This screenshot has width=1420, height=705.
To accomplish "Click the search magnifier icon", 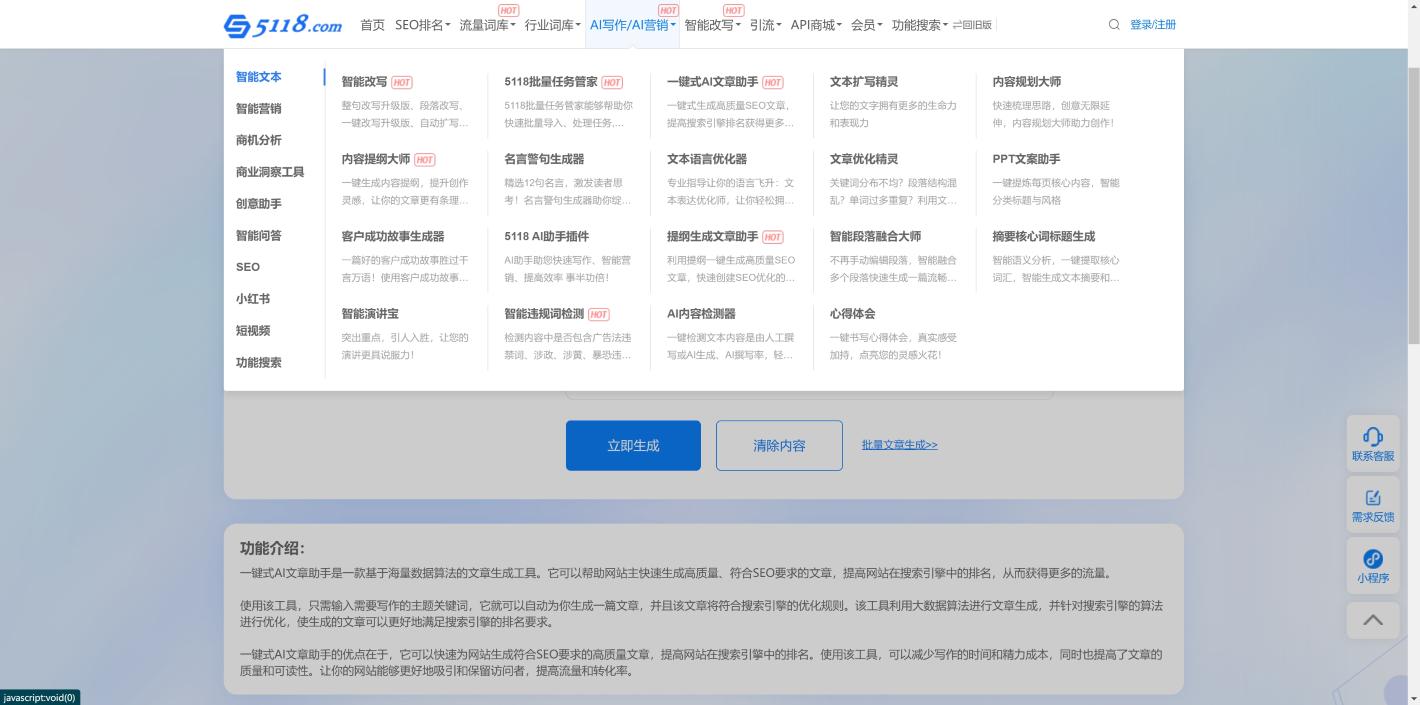I will [1114, 25].
